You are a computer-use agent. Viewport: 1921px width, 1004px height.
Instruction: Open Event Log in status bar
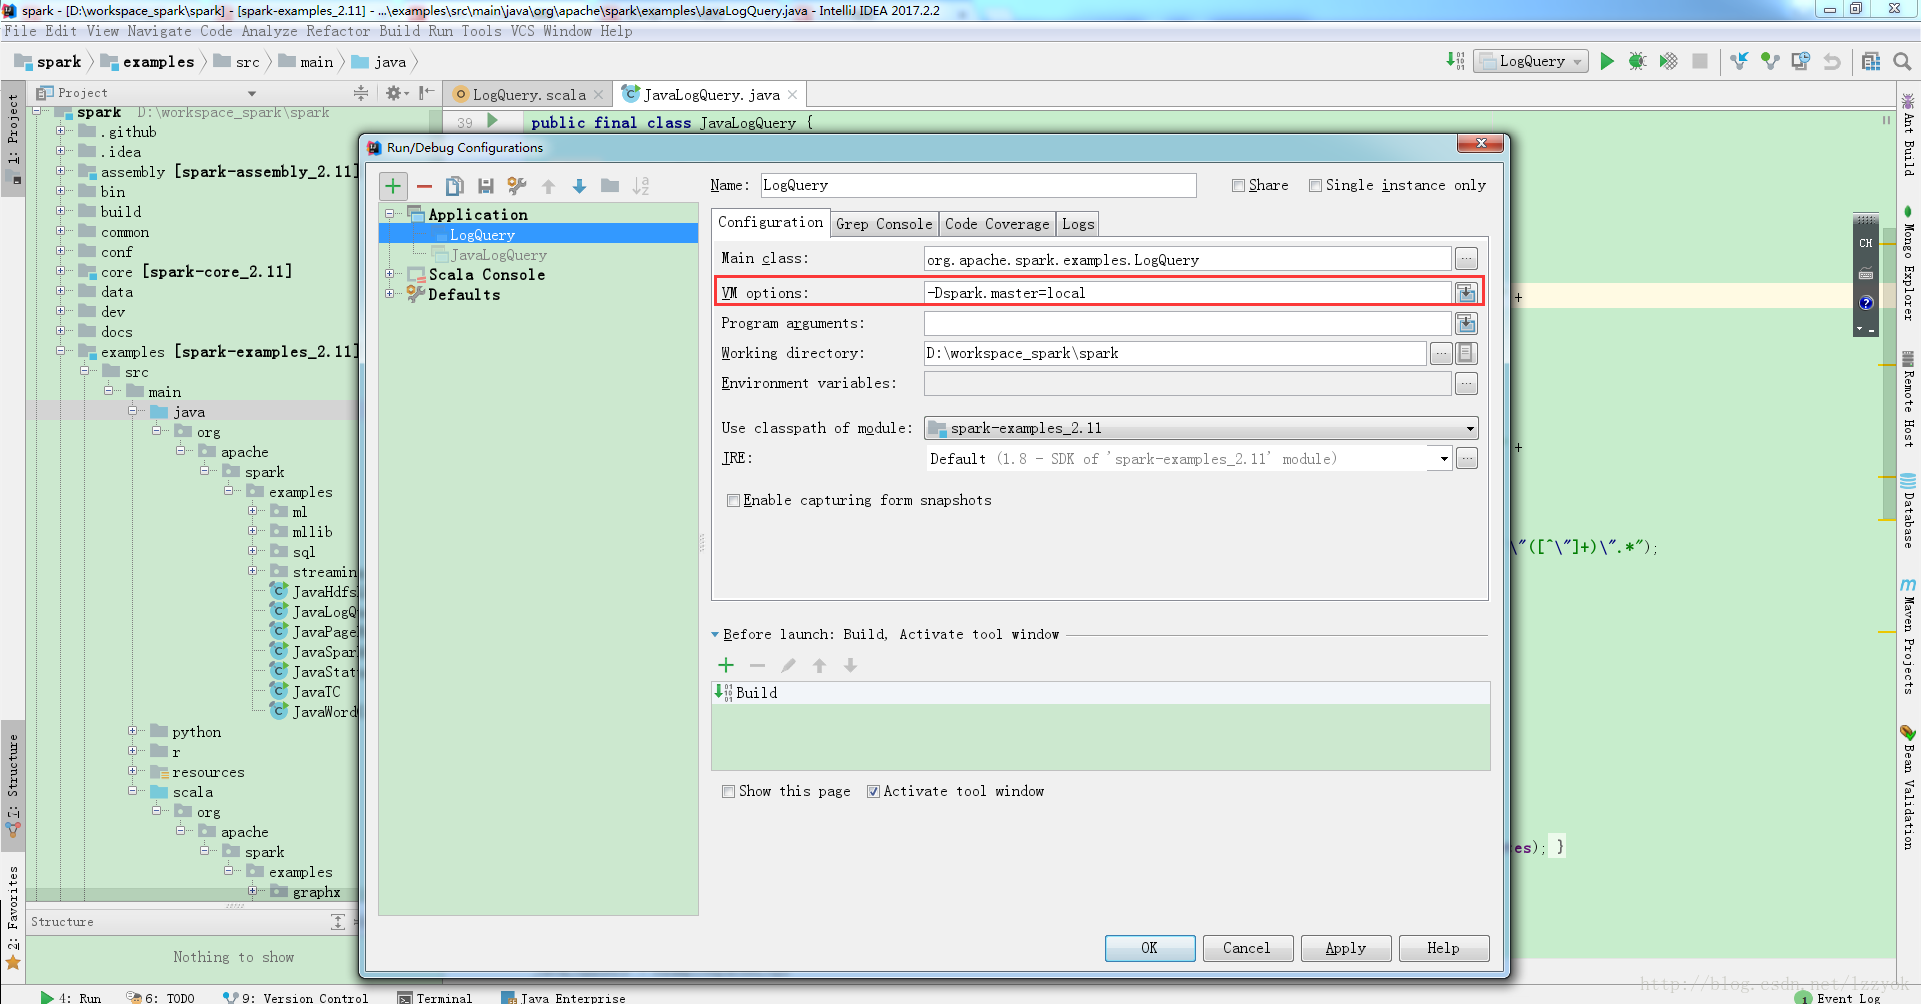[x=1839, y=997]
